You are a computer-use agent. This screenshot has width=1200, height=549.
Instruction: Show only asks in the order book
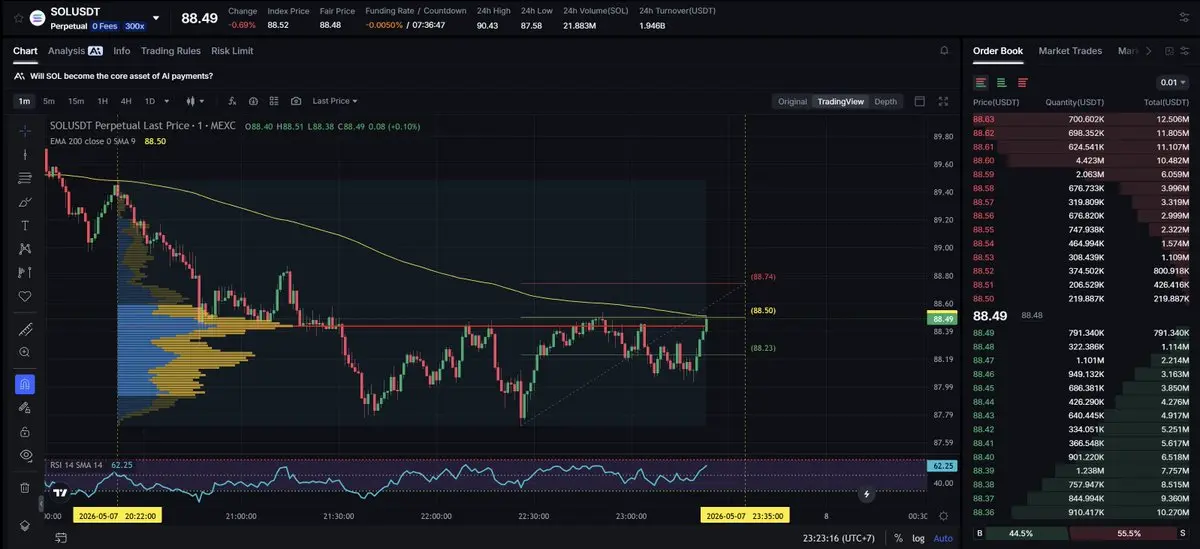pos(1021,82)
